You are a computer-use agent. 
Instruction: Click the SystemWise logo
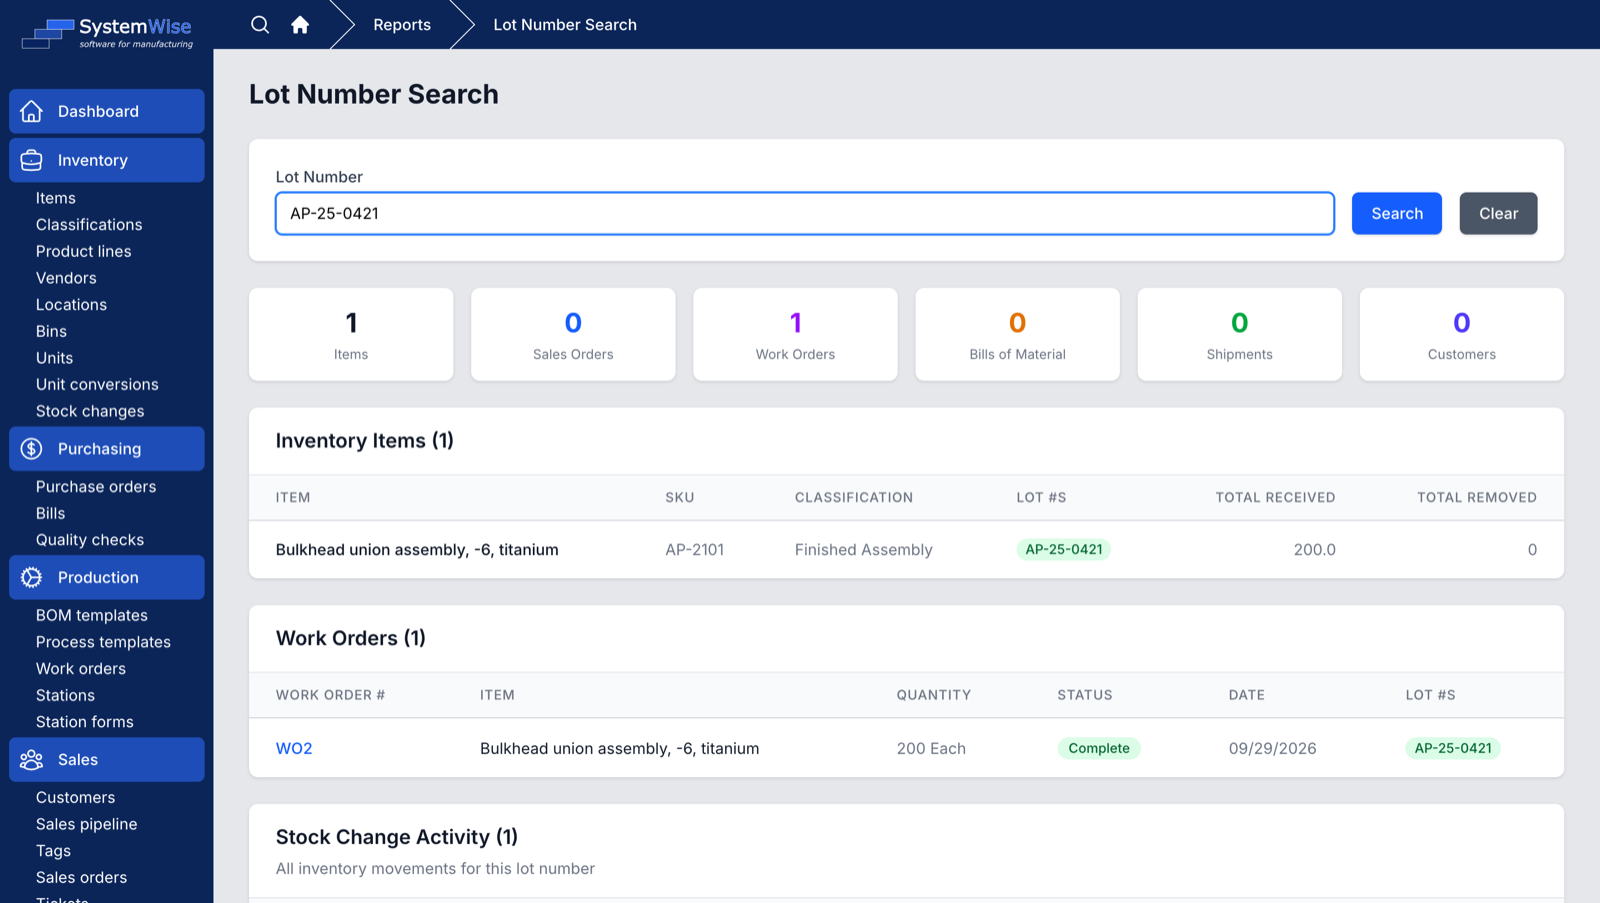coord(107,33)
